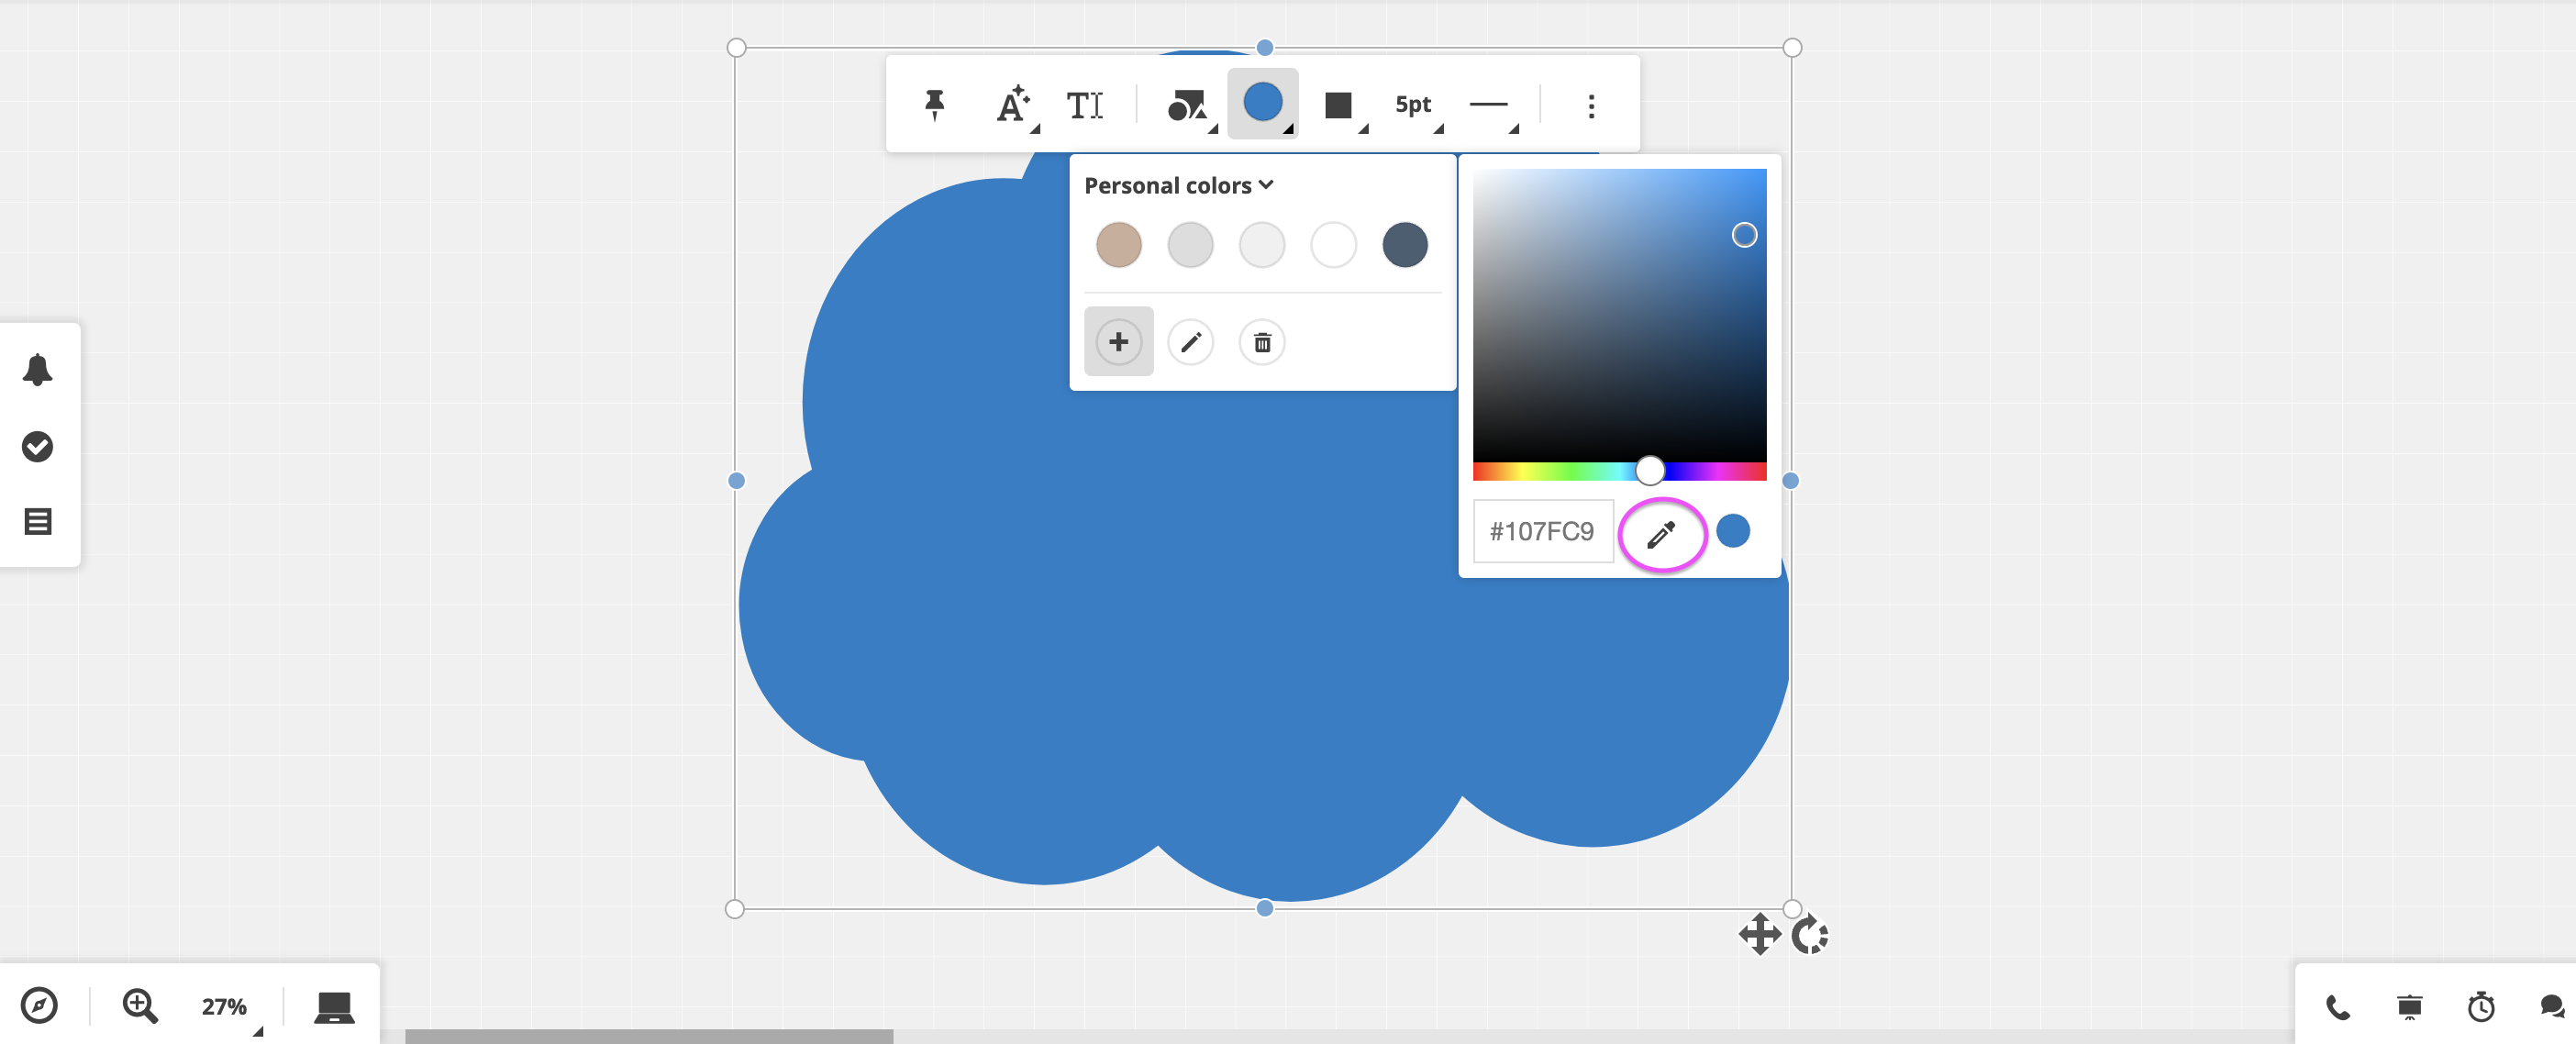Open the three-dot more options menu

[x=1591, y=106]
